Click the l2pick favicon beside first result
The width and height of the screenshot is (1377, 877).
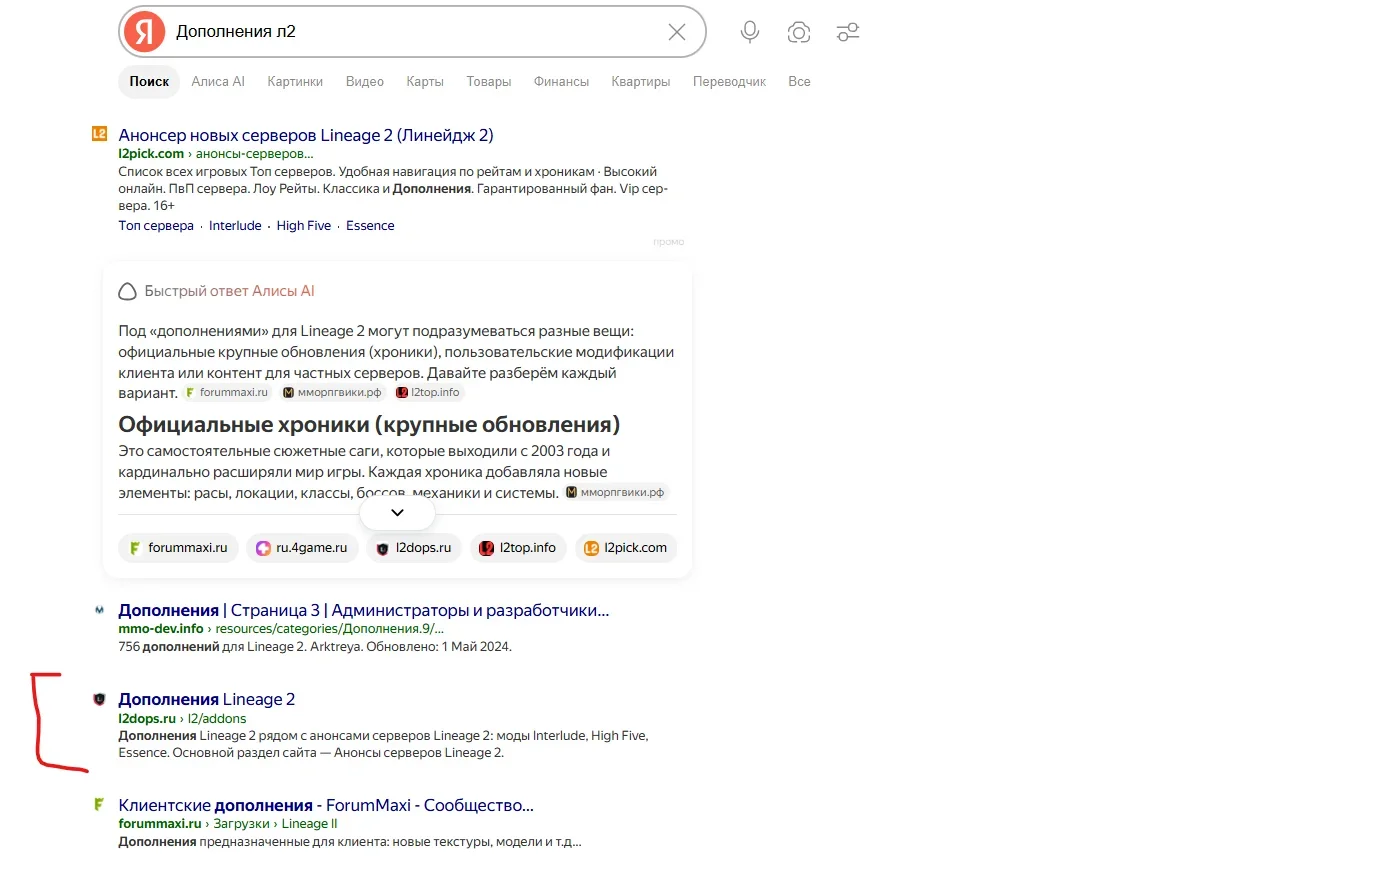point(99,133)
